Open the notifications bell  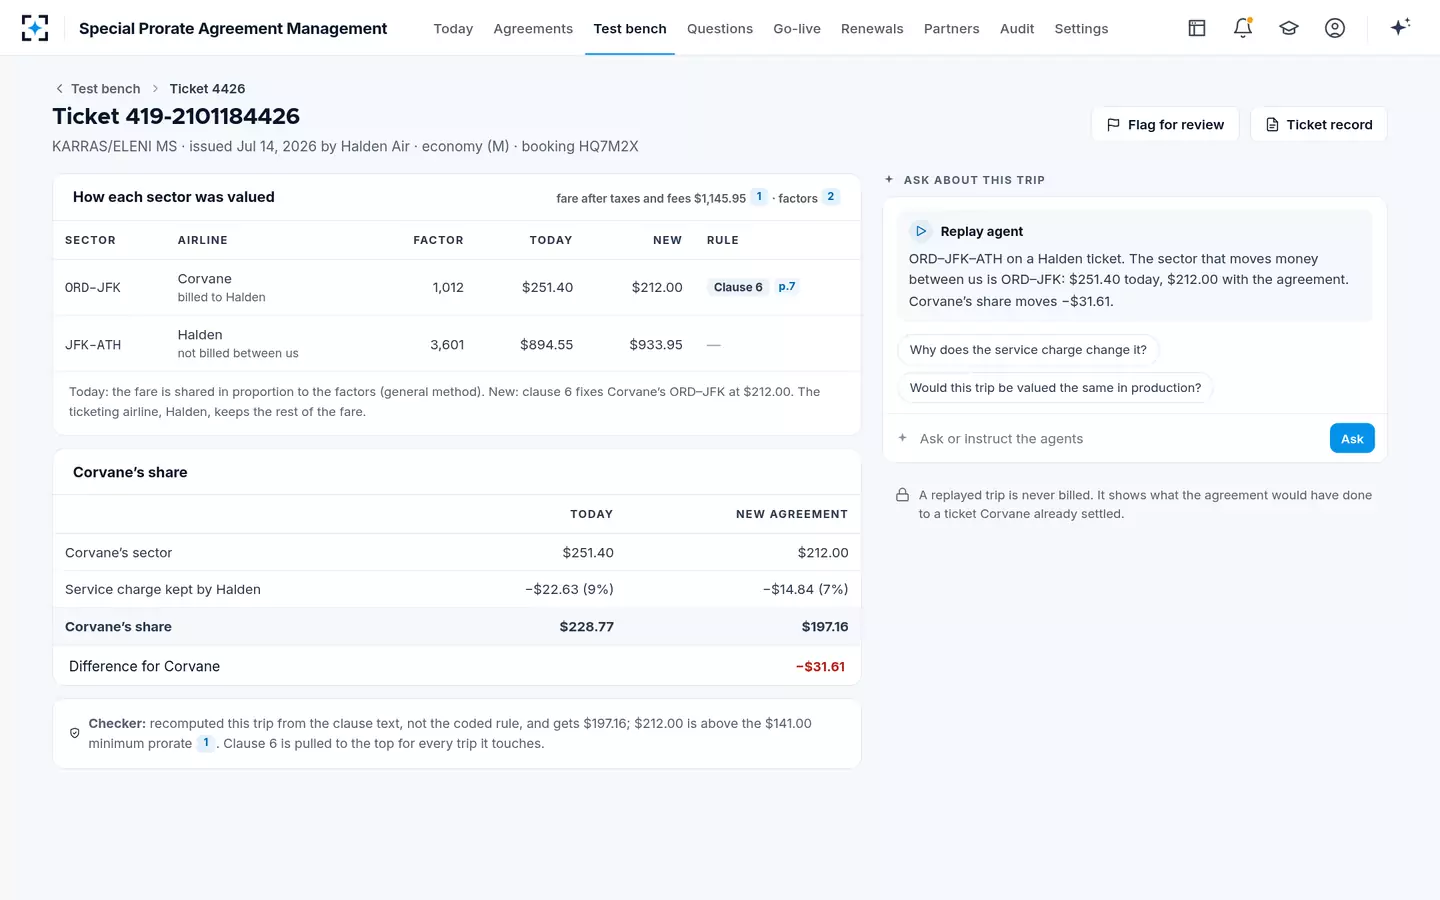click(1243, 28)
